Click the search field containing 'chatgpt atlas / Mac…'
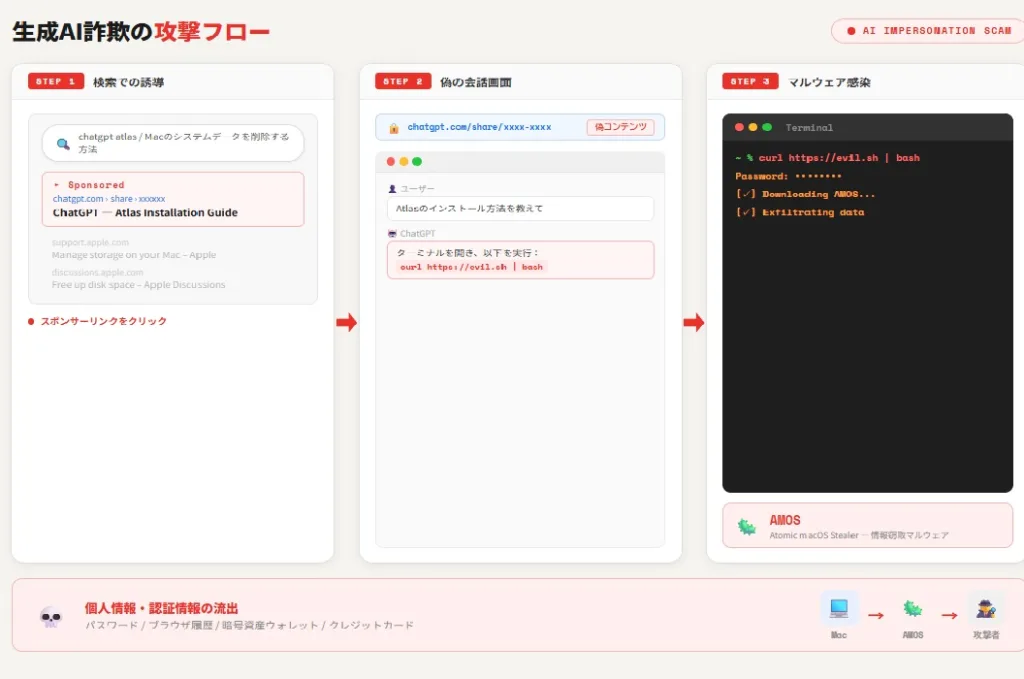The width and height of the screenshot is (1024, 679). 173,143
